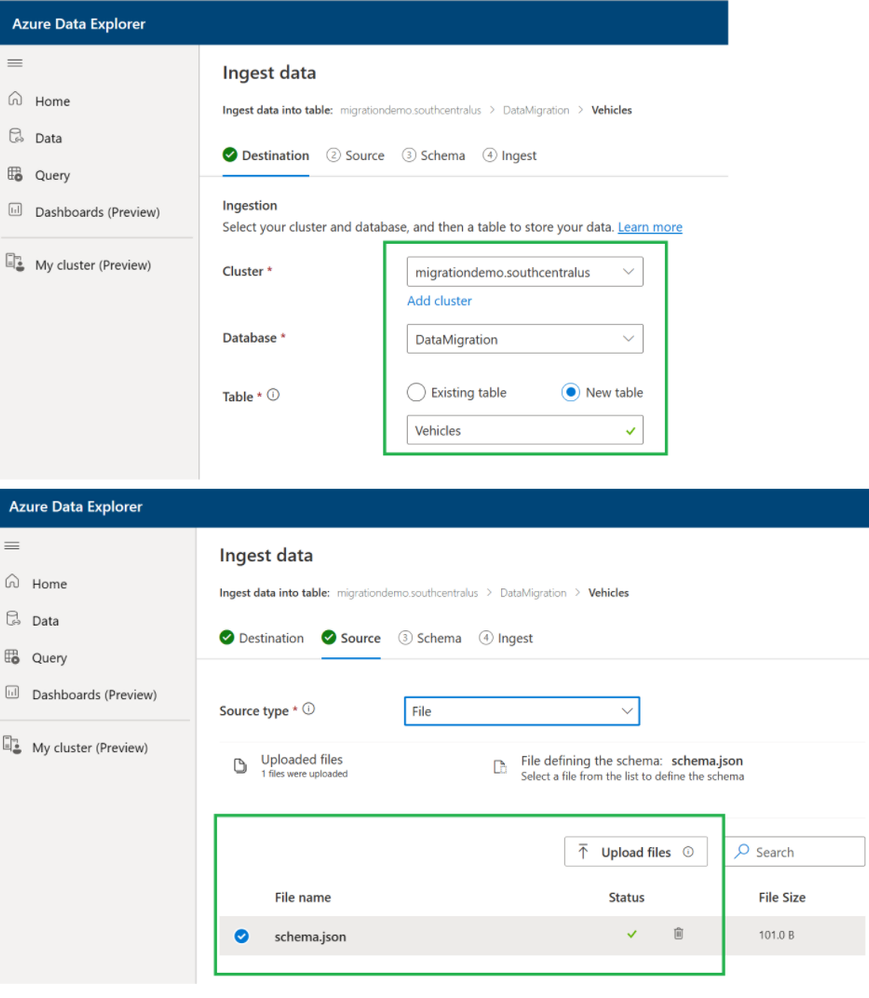Viewport: 869px width, 998px height.
Task: Click File Size column header
Action: tap(782, 897)
